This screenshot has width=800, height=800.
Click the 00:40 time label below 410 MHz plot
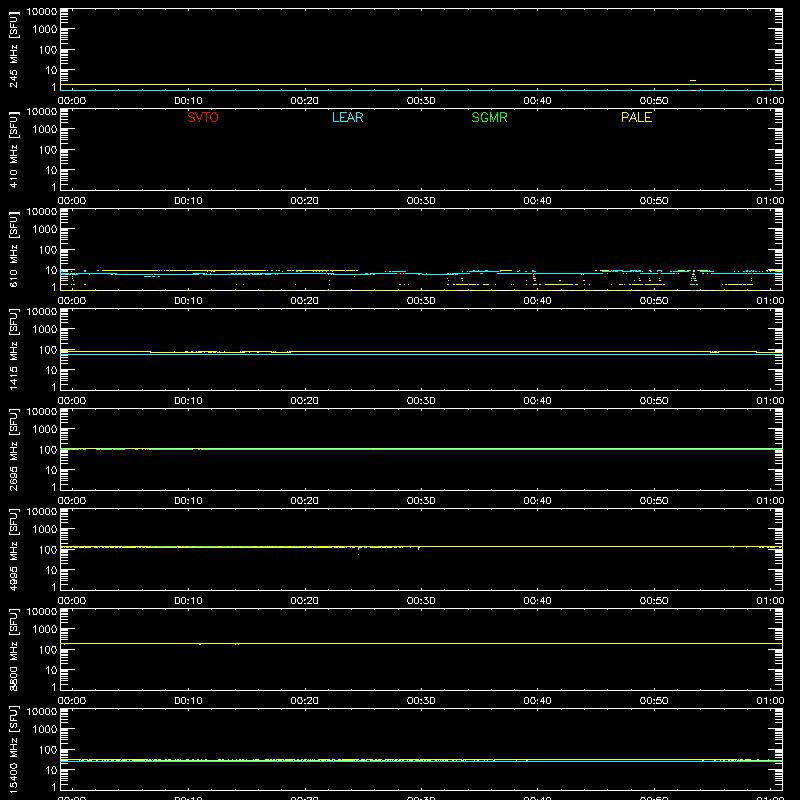537,201
